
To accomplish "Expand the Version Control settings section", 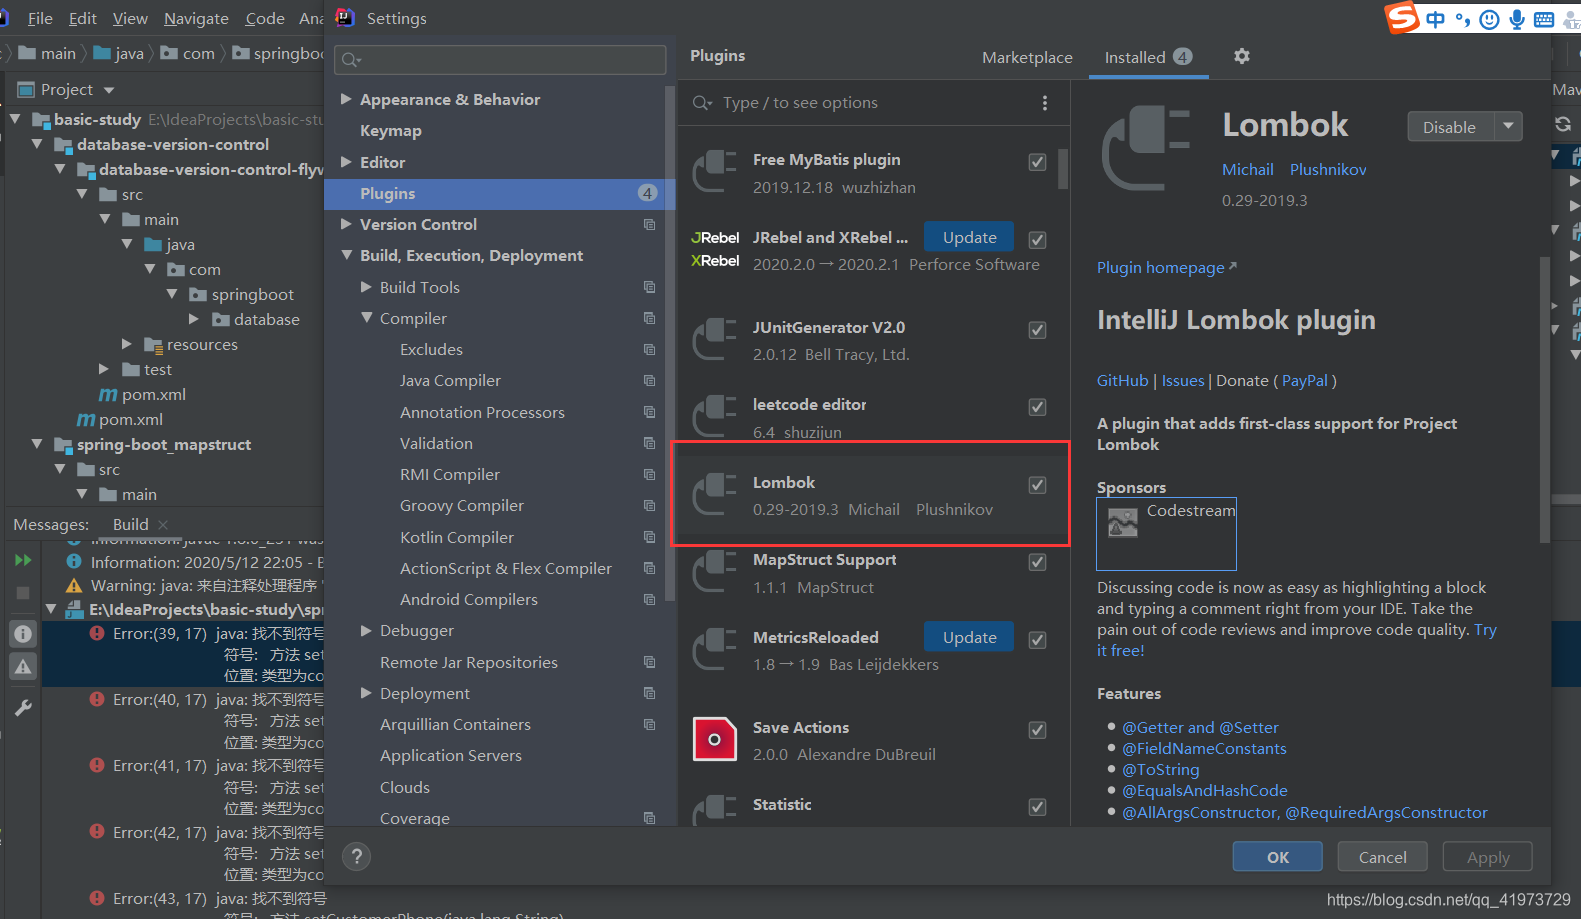I will [346, 224].
